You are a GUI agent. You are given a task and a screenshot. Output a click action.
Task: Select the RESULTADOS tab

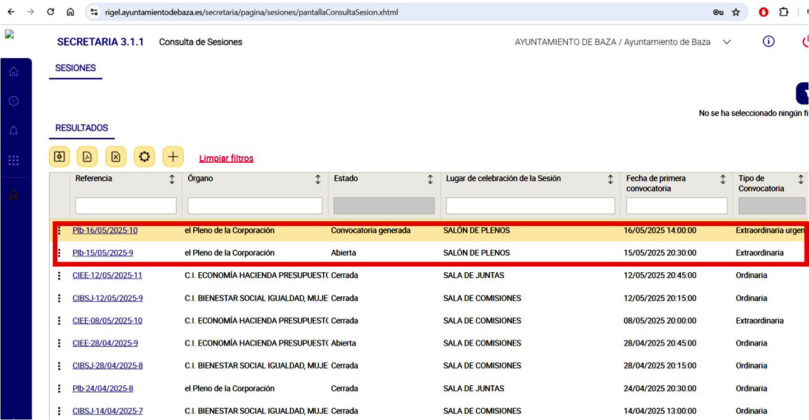[x=81, y=128]
